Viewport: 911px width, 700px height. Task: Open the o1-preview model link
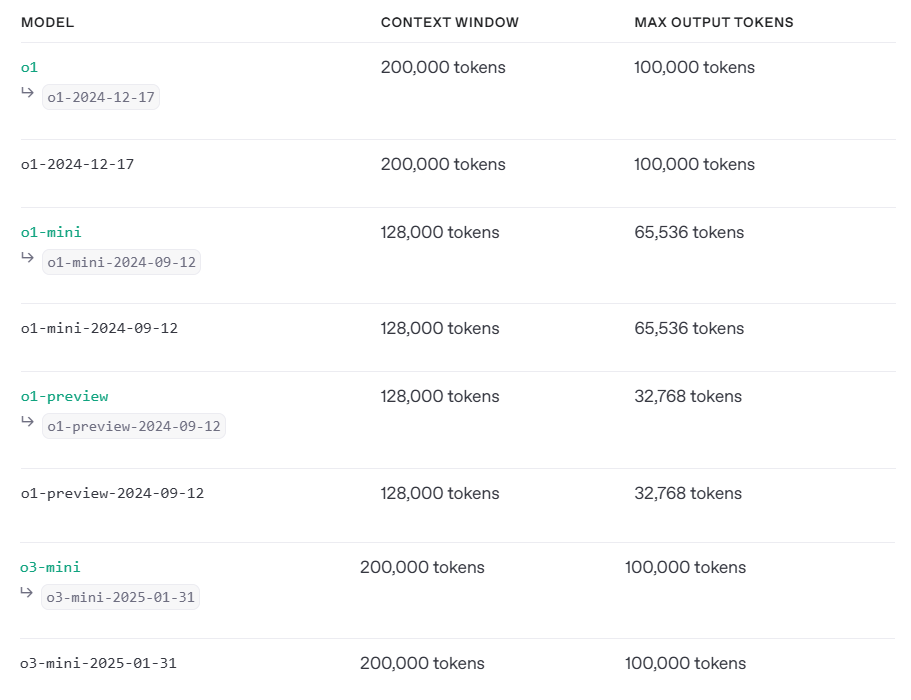64,396
